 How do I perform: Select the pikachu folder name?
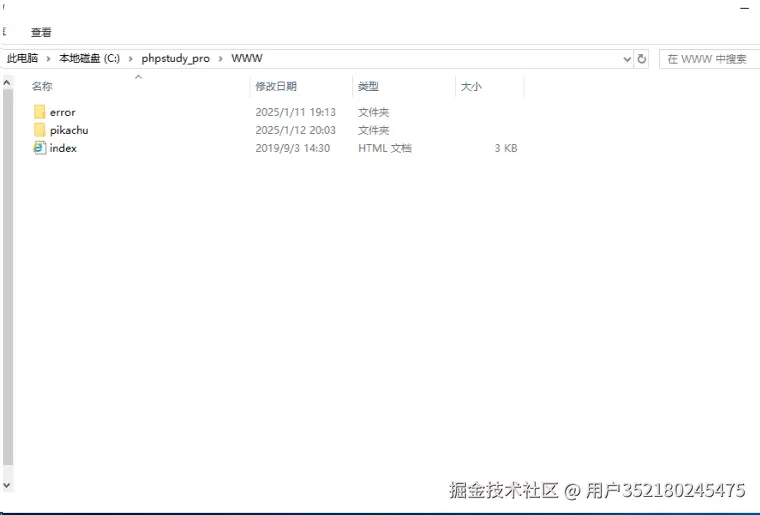point(69,130)
